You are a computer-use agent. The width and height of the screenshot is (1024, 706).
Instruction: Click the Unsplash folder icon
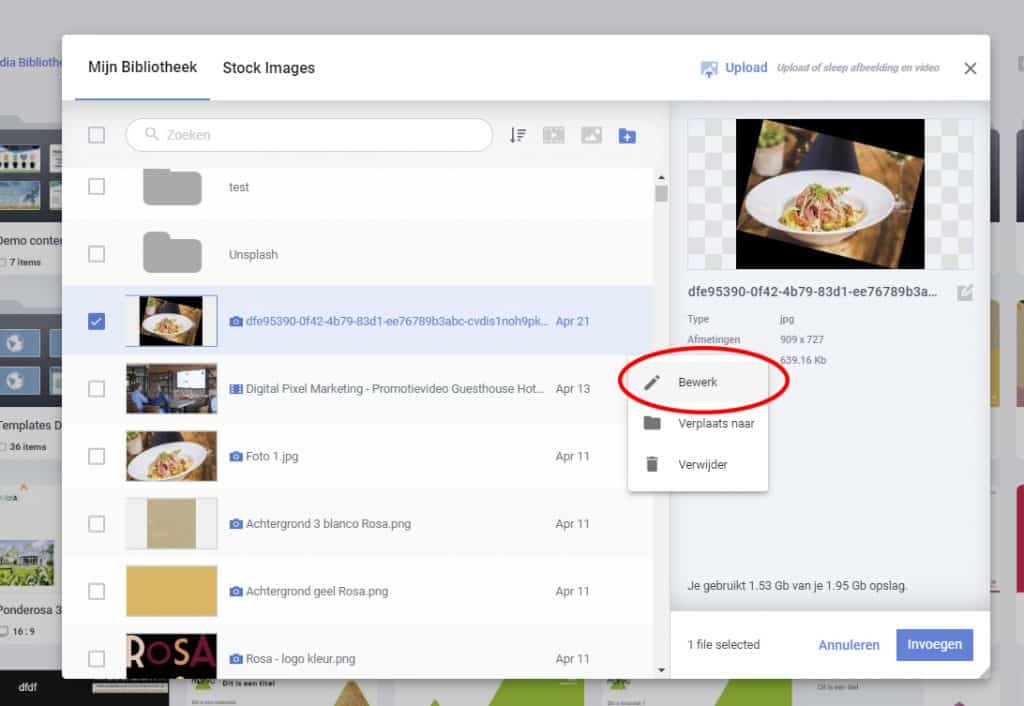point(172,252)
